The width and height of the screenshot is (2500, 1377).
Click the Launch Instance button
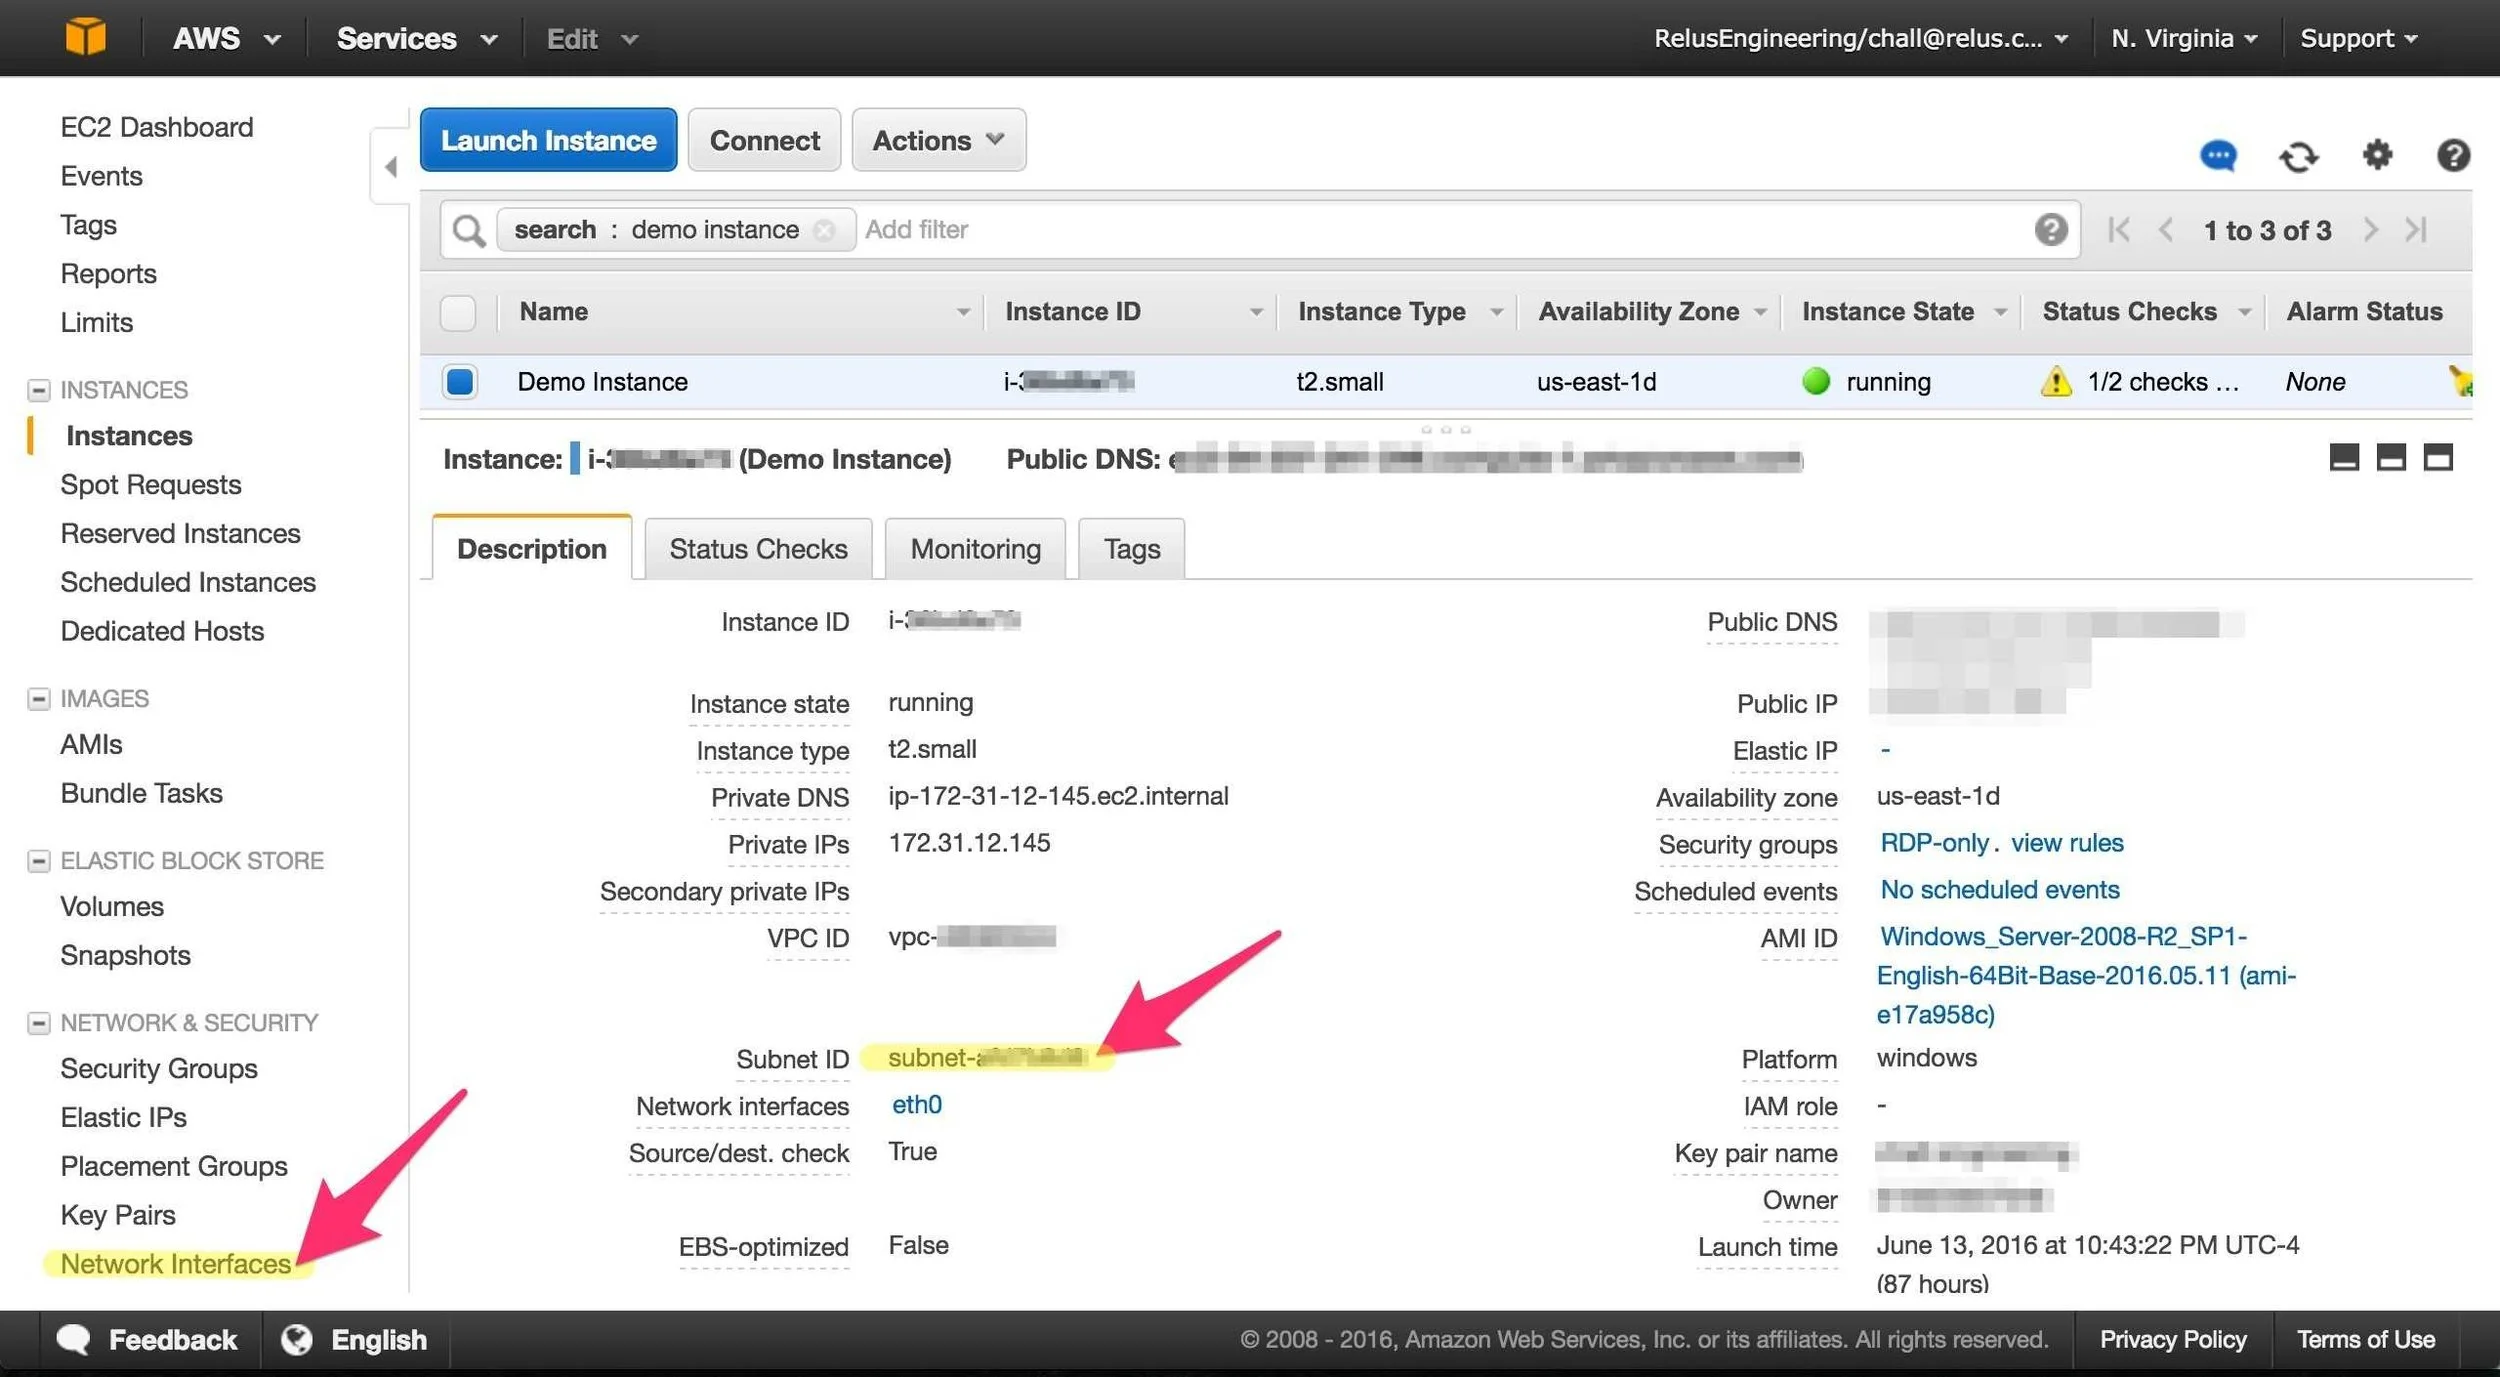[548, 140]
